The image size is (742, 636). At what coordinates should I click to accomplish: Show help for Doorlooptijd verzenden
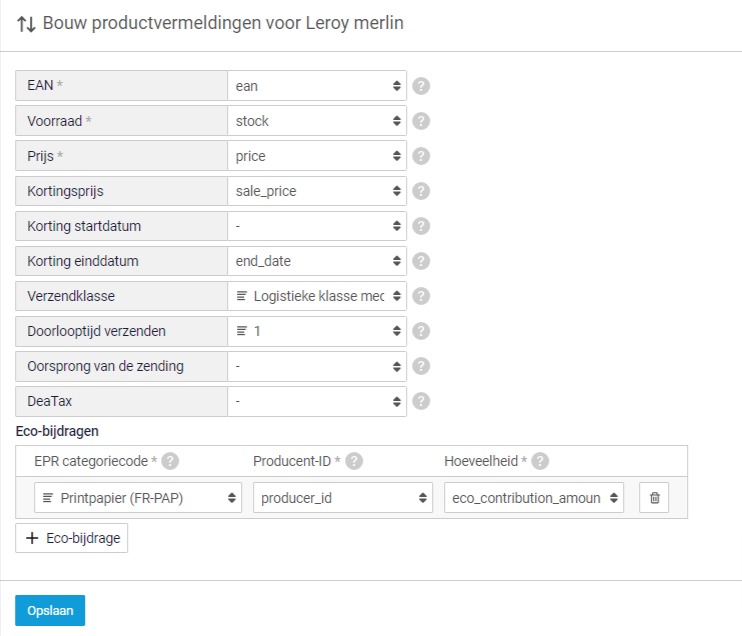pos(421,331)
